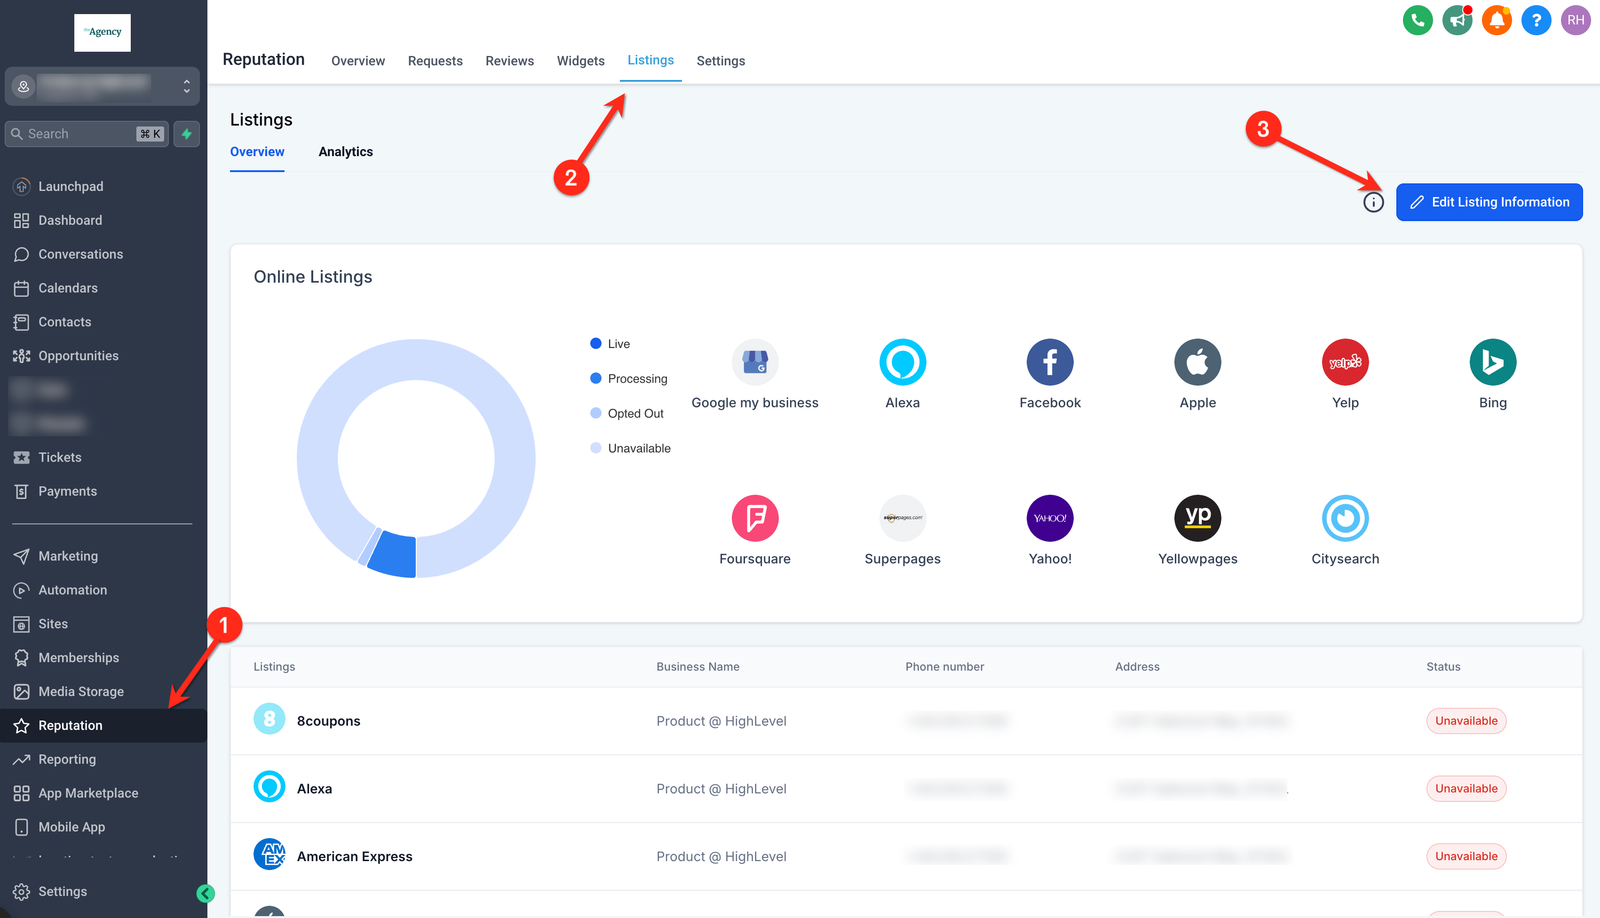This screenshot has width=1600, height=918.
Task: Click the green phone dialer icon
Action: 1417,20
